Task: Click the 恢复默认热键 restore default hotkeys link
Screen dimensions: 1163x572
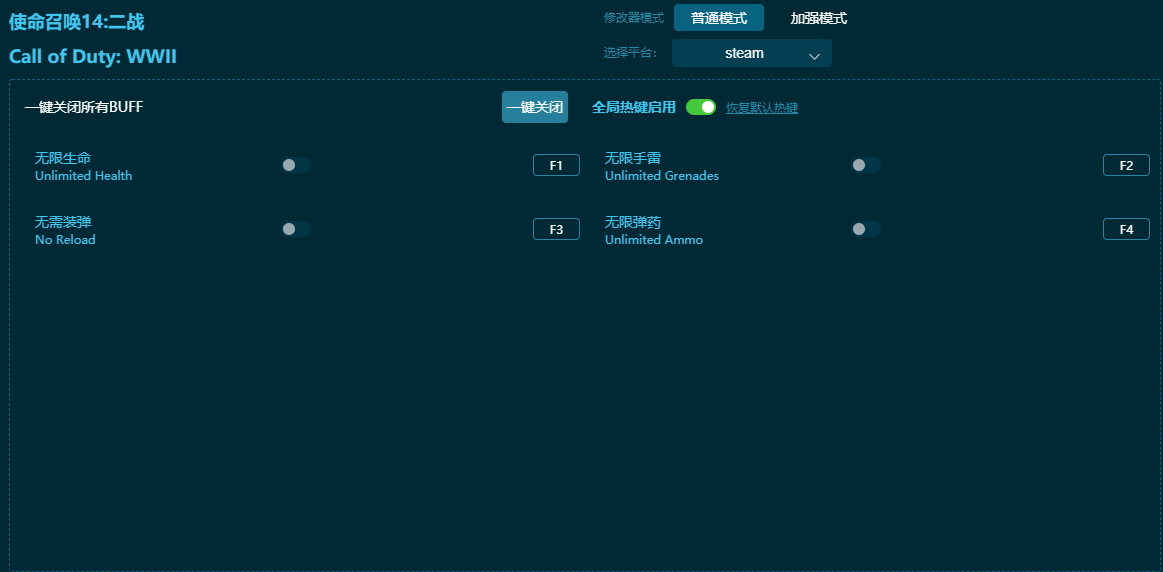Action: pos(761,108)
